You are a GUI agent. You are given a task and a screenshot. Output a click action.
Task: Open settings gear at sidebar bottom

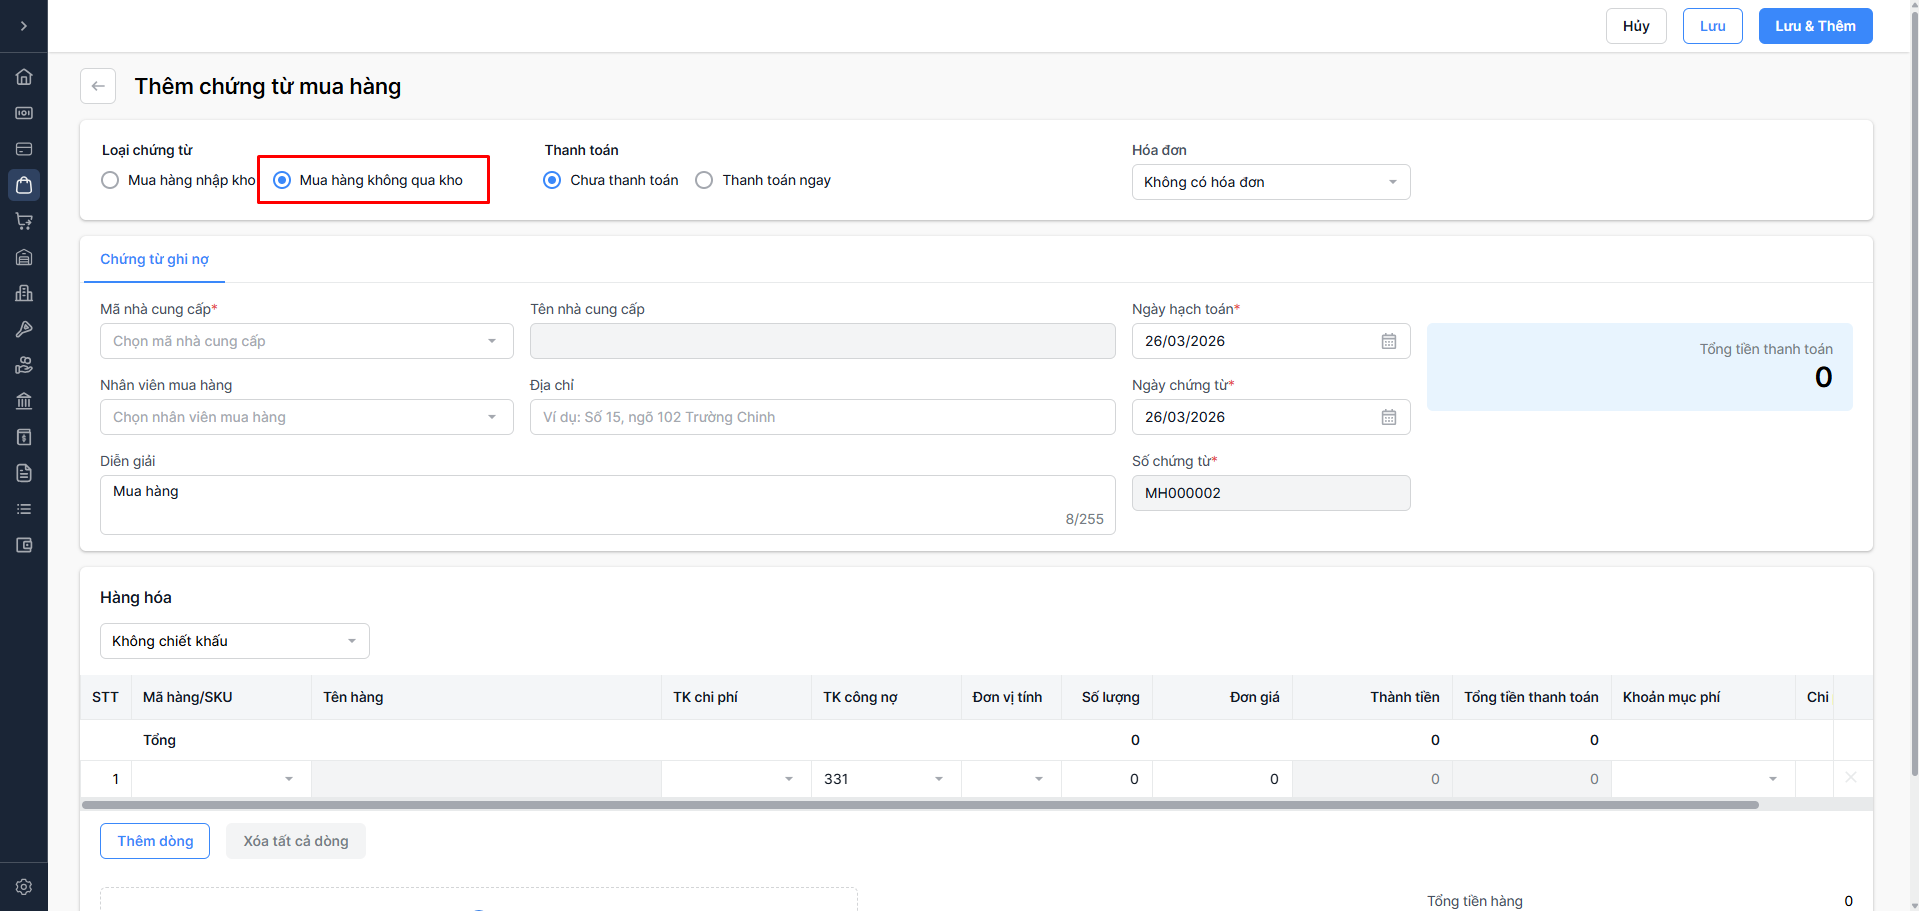24,887
